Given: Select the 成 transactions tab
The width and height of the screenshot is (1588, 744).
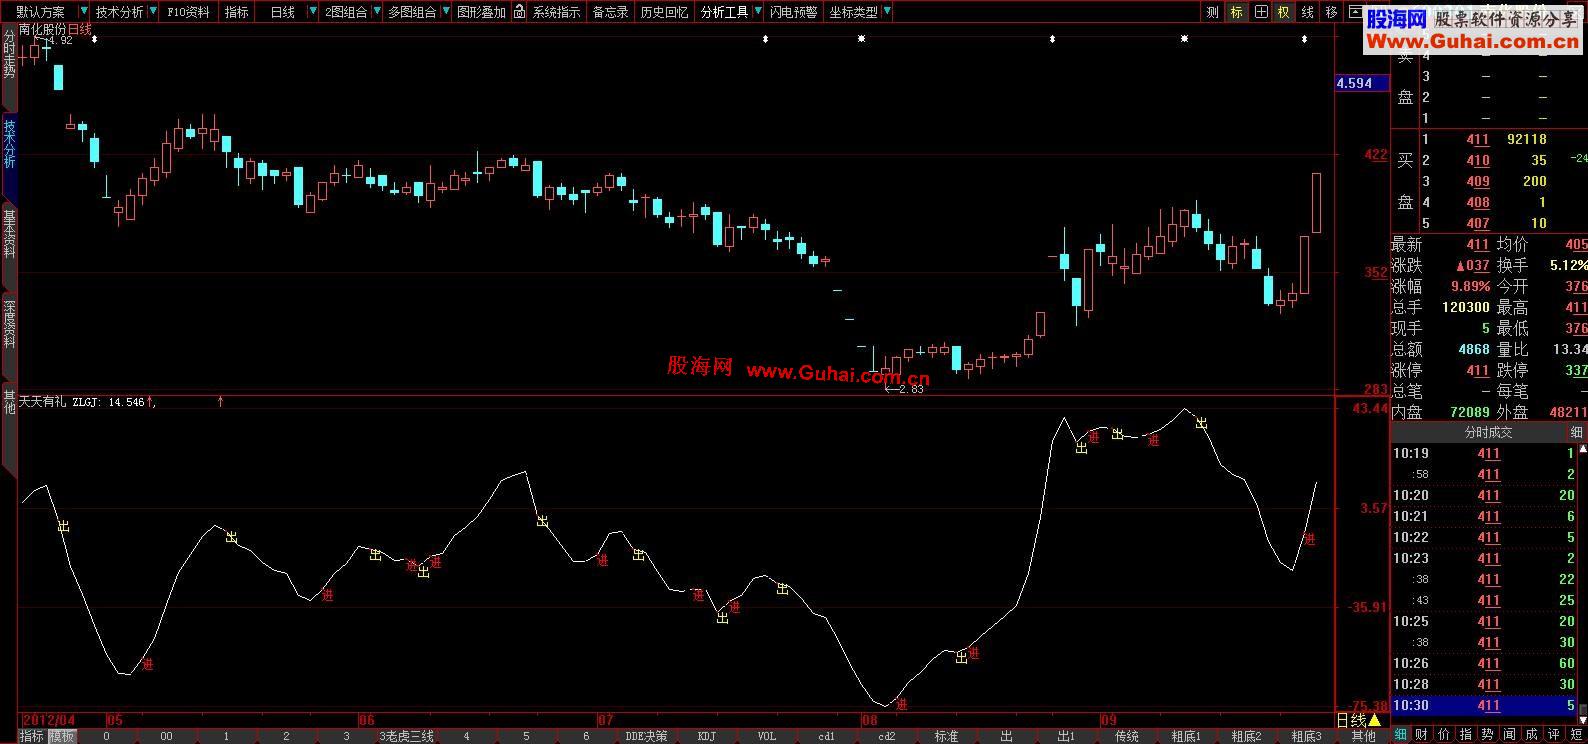Looking at the screenshot, I should pos(1532,735).
